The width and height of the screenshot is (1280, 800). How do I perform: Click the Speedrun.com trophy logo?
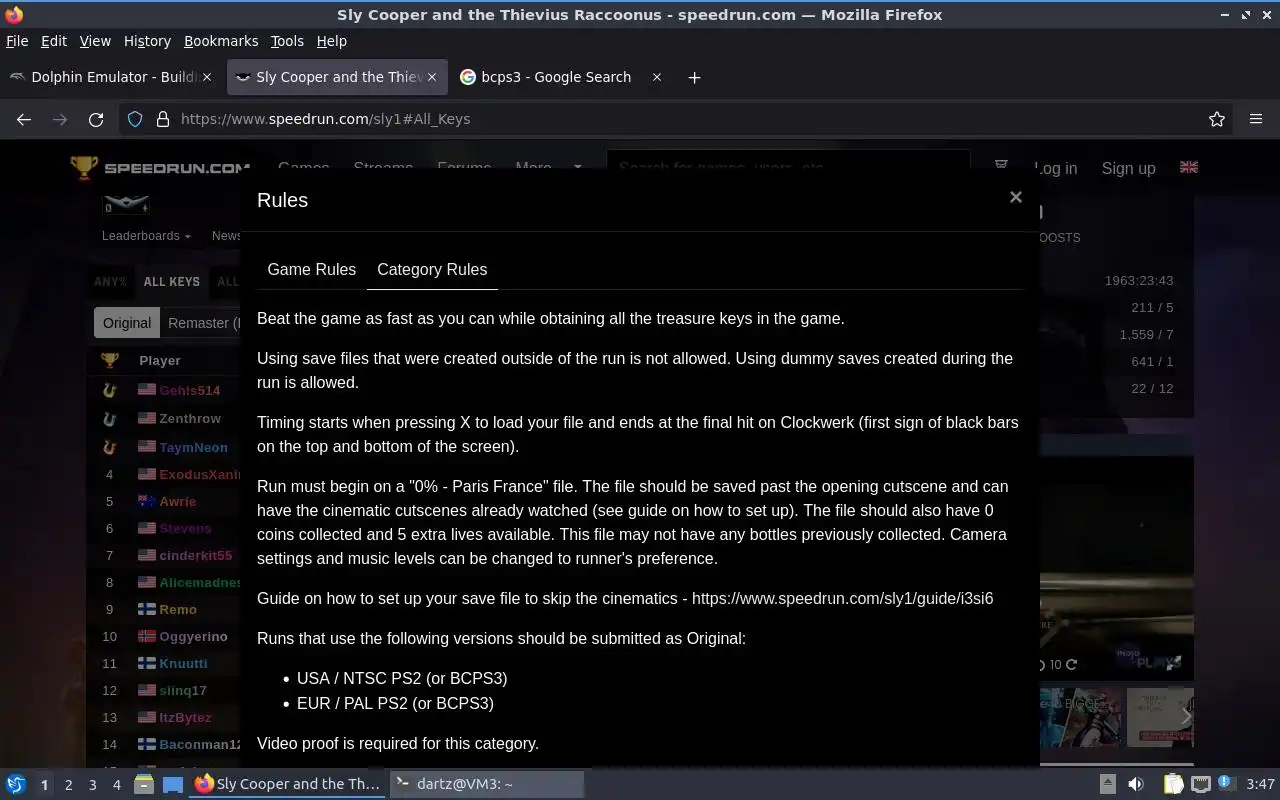click(160, 168)
